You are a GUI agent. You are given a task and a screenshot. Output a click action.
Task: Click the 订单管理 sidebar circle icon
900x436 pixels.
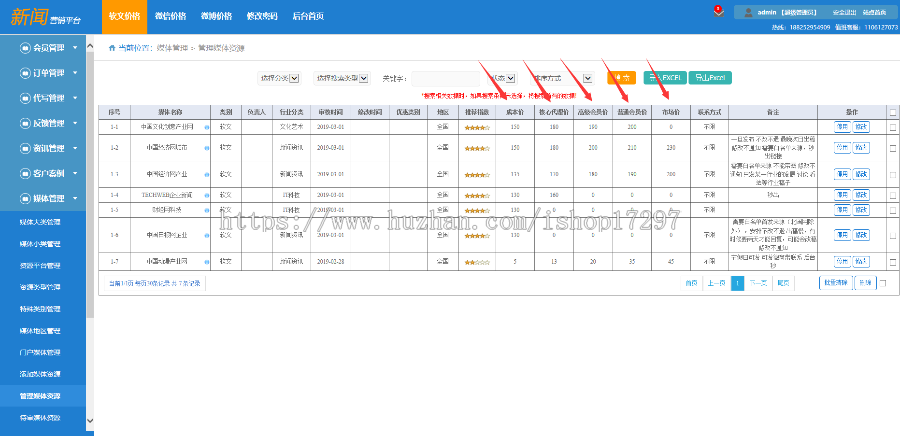pyautogui.click(x=25, y=73)
